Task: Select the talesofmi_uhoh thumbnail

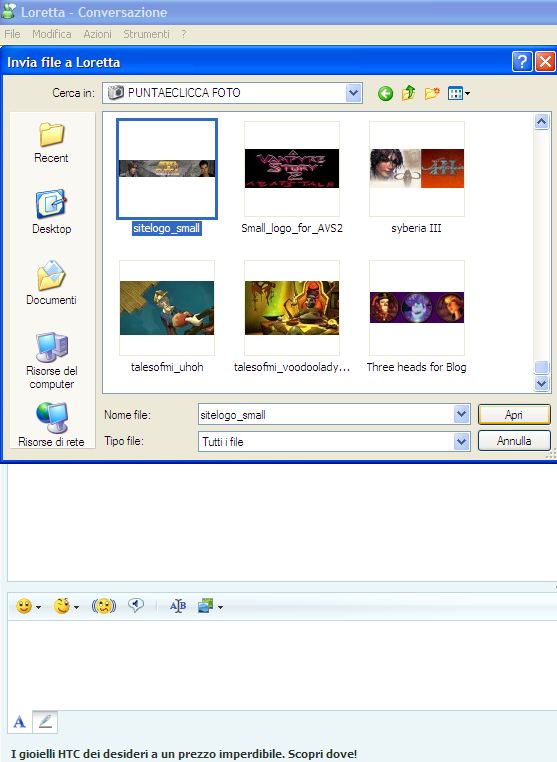Action: 167,308
